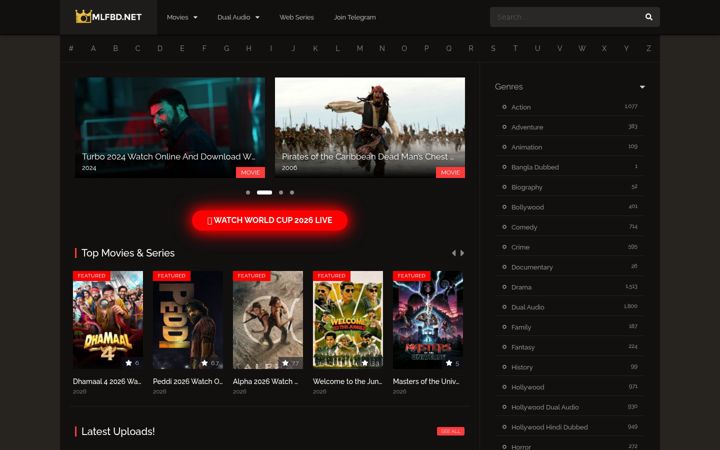Open the Dual Audio dropdown menu
Image resolution: width=720 pixels, height=450 pixels.
click(238, 17)
